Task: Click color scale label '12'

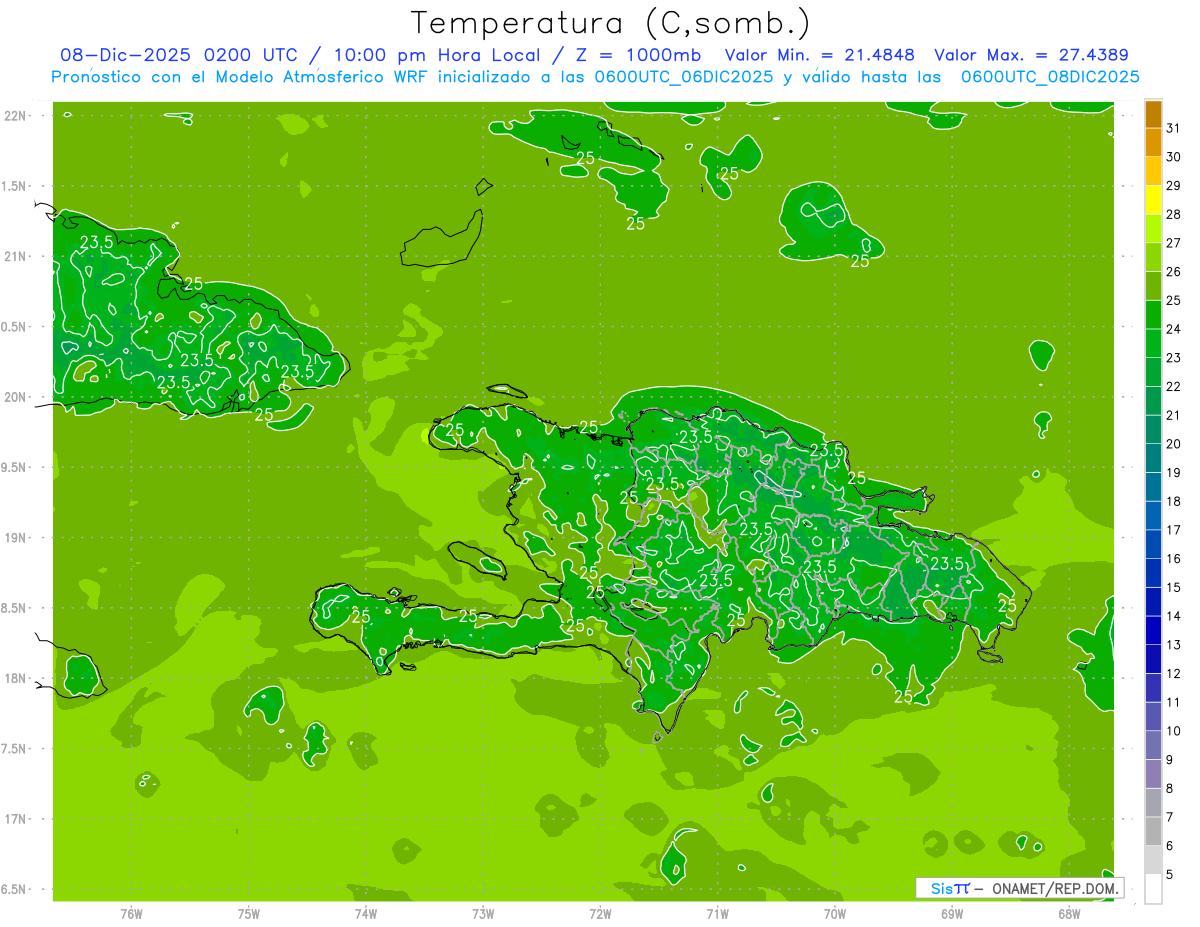Action: point(1173,673)
